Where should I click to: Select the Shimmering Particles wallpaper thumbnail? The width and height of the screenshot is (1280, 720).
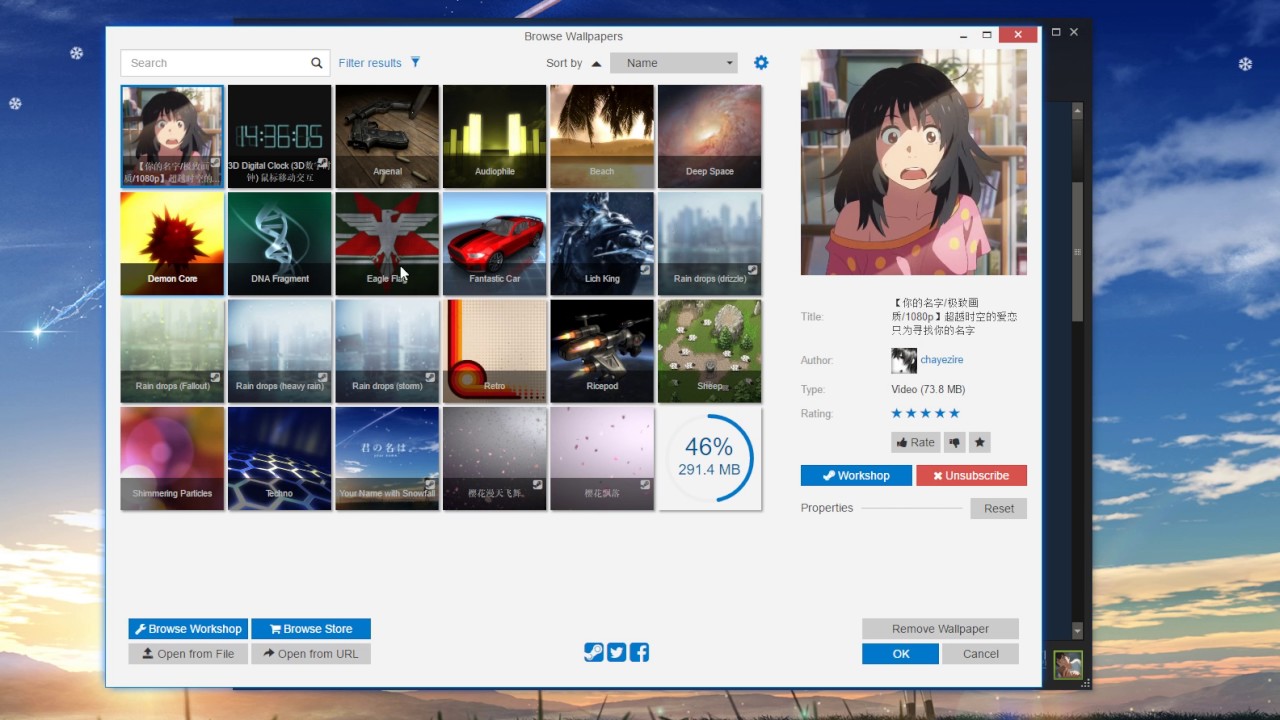(x=172, y=458)
